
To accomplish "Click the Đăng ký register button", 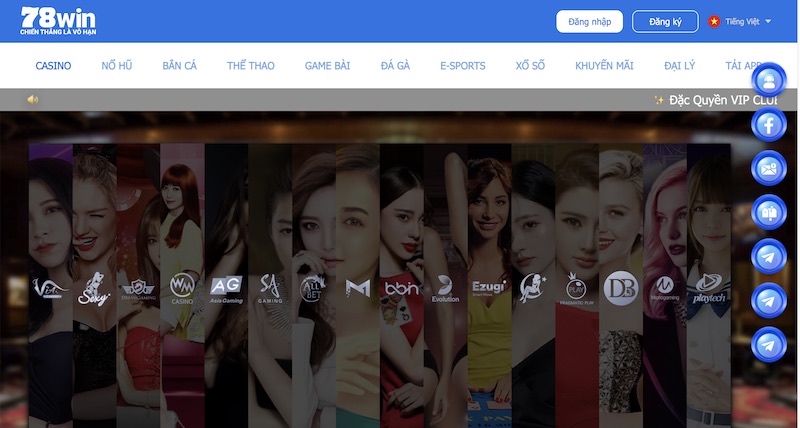I will [665, 21].
